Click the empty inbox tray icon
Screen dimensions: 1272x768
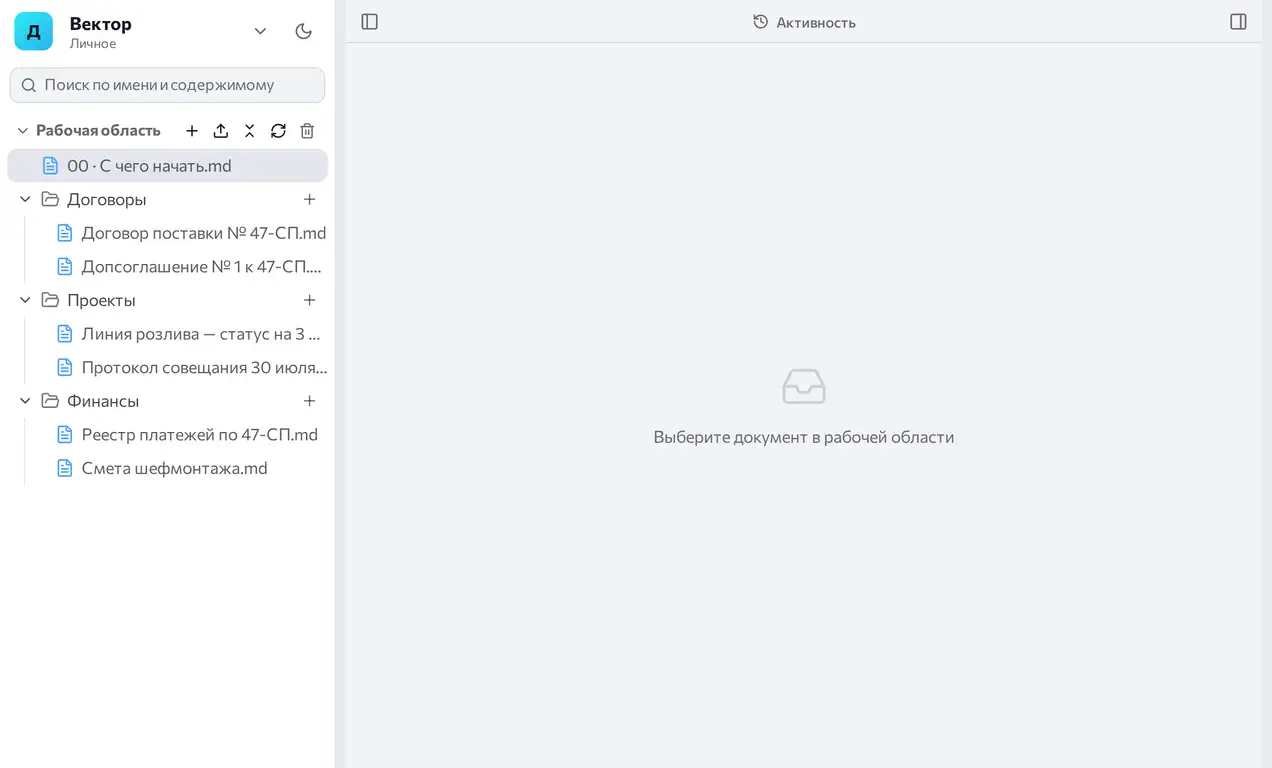point(804,386)
